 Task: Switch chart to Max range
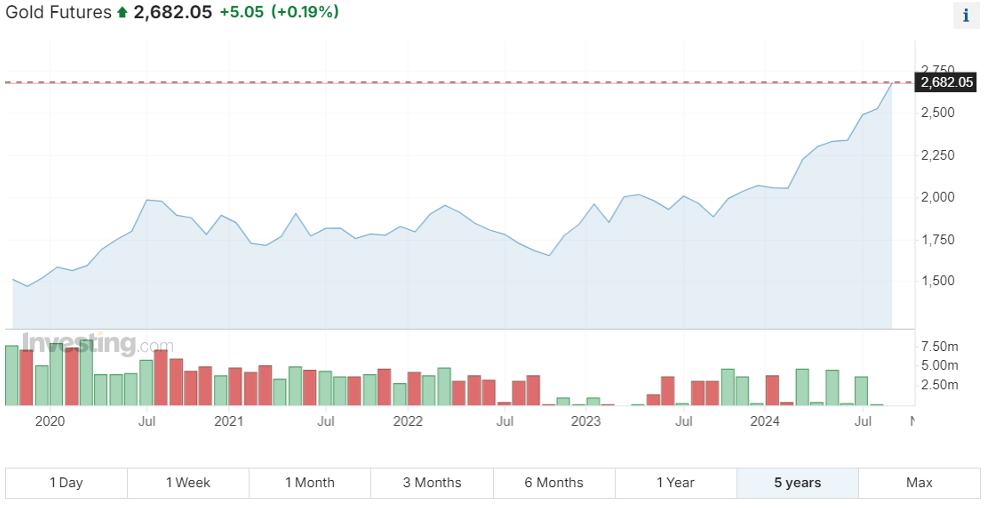(x=919, y=483)
